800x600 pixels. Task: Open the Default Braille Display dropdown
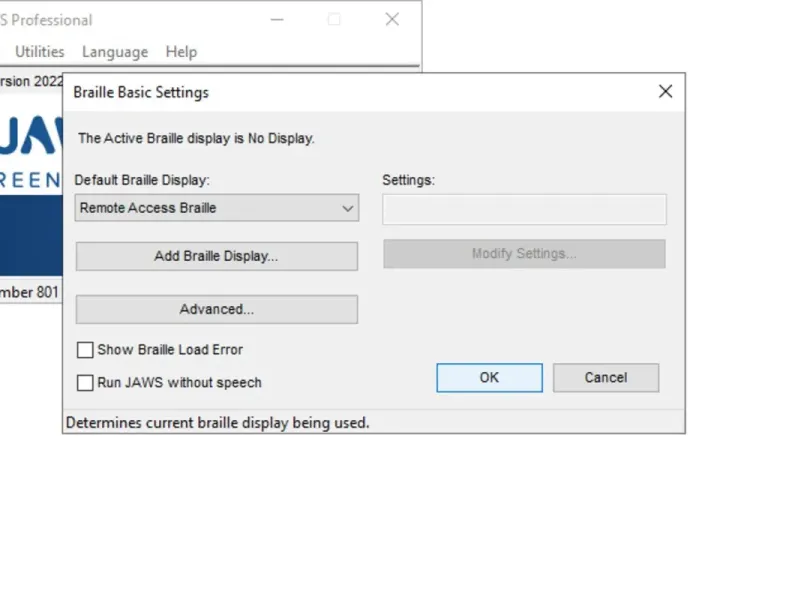tap(217, 208)
